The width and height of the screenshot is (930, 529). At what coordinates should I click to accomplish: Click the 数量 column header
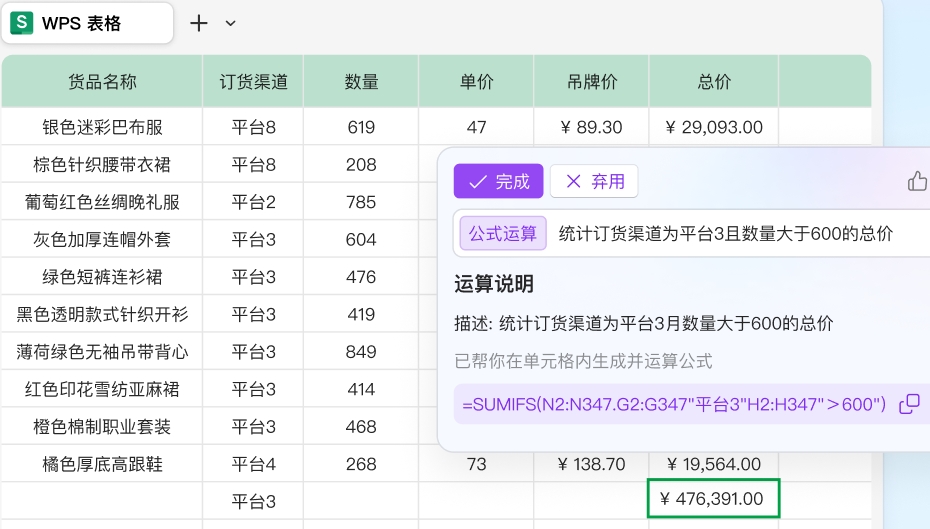361,82
